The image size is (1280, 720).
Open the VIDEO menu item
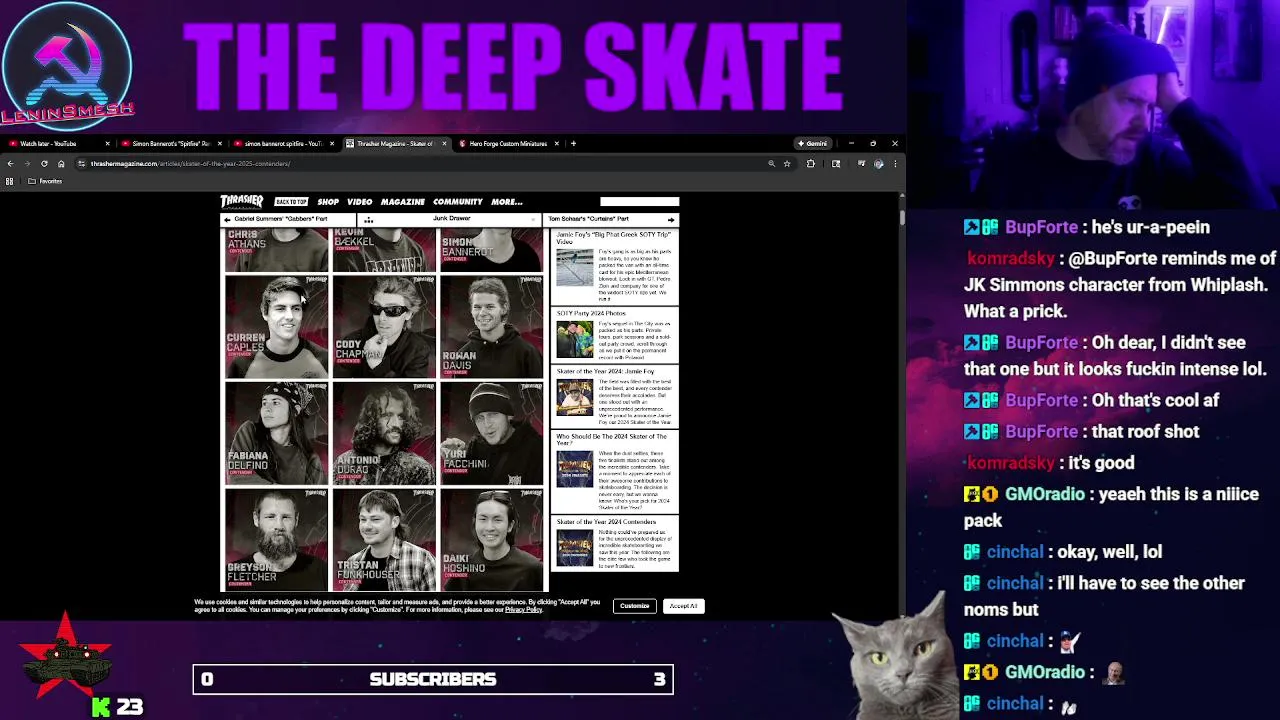(x=359, y=202)
